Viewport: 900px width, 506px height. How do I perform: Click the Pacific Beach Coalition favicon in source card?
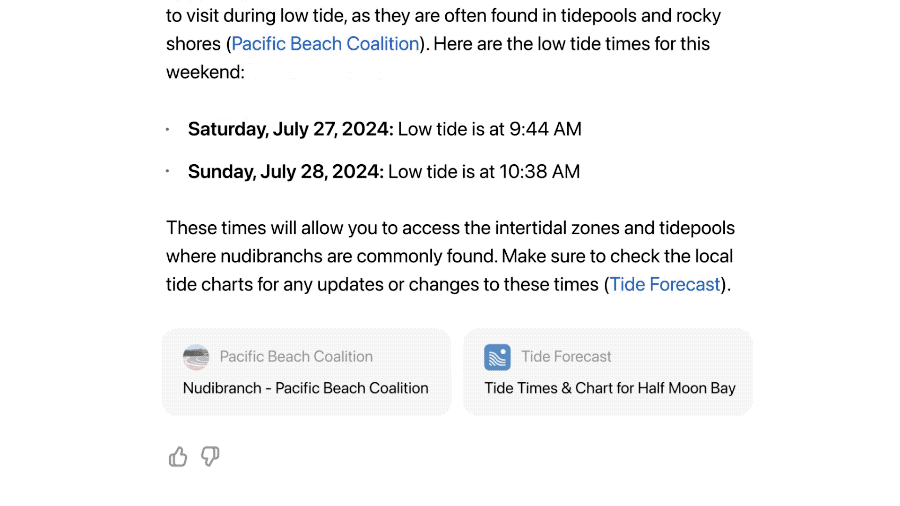click(x=196, y=357)
